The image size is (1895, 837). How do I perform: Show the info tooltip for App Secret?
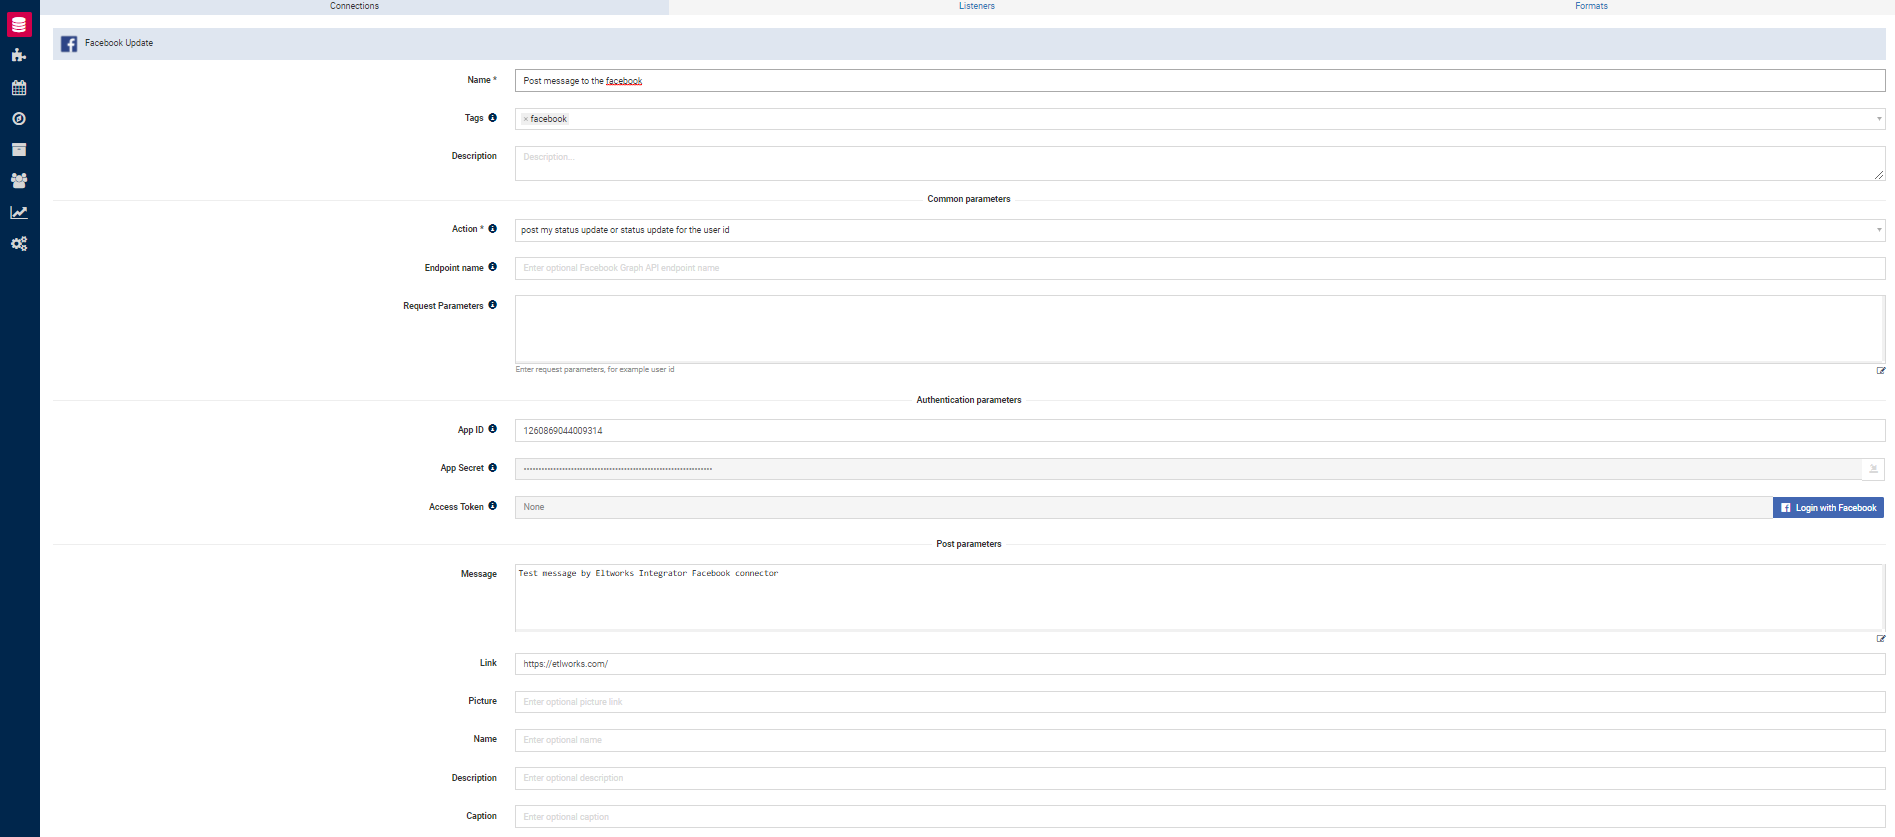pos(492,467)
